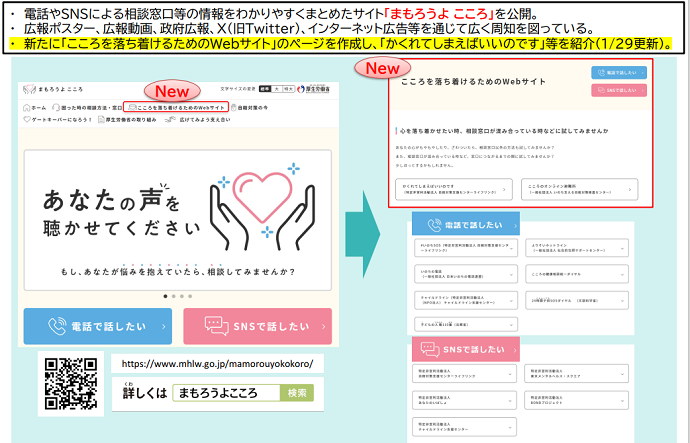
Task: Click the house icon for ホーム
Action: tap(26, 107)
